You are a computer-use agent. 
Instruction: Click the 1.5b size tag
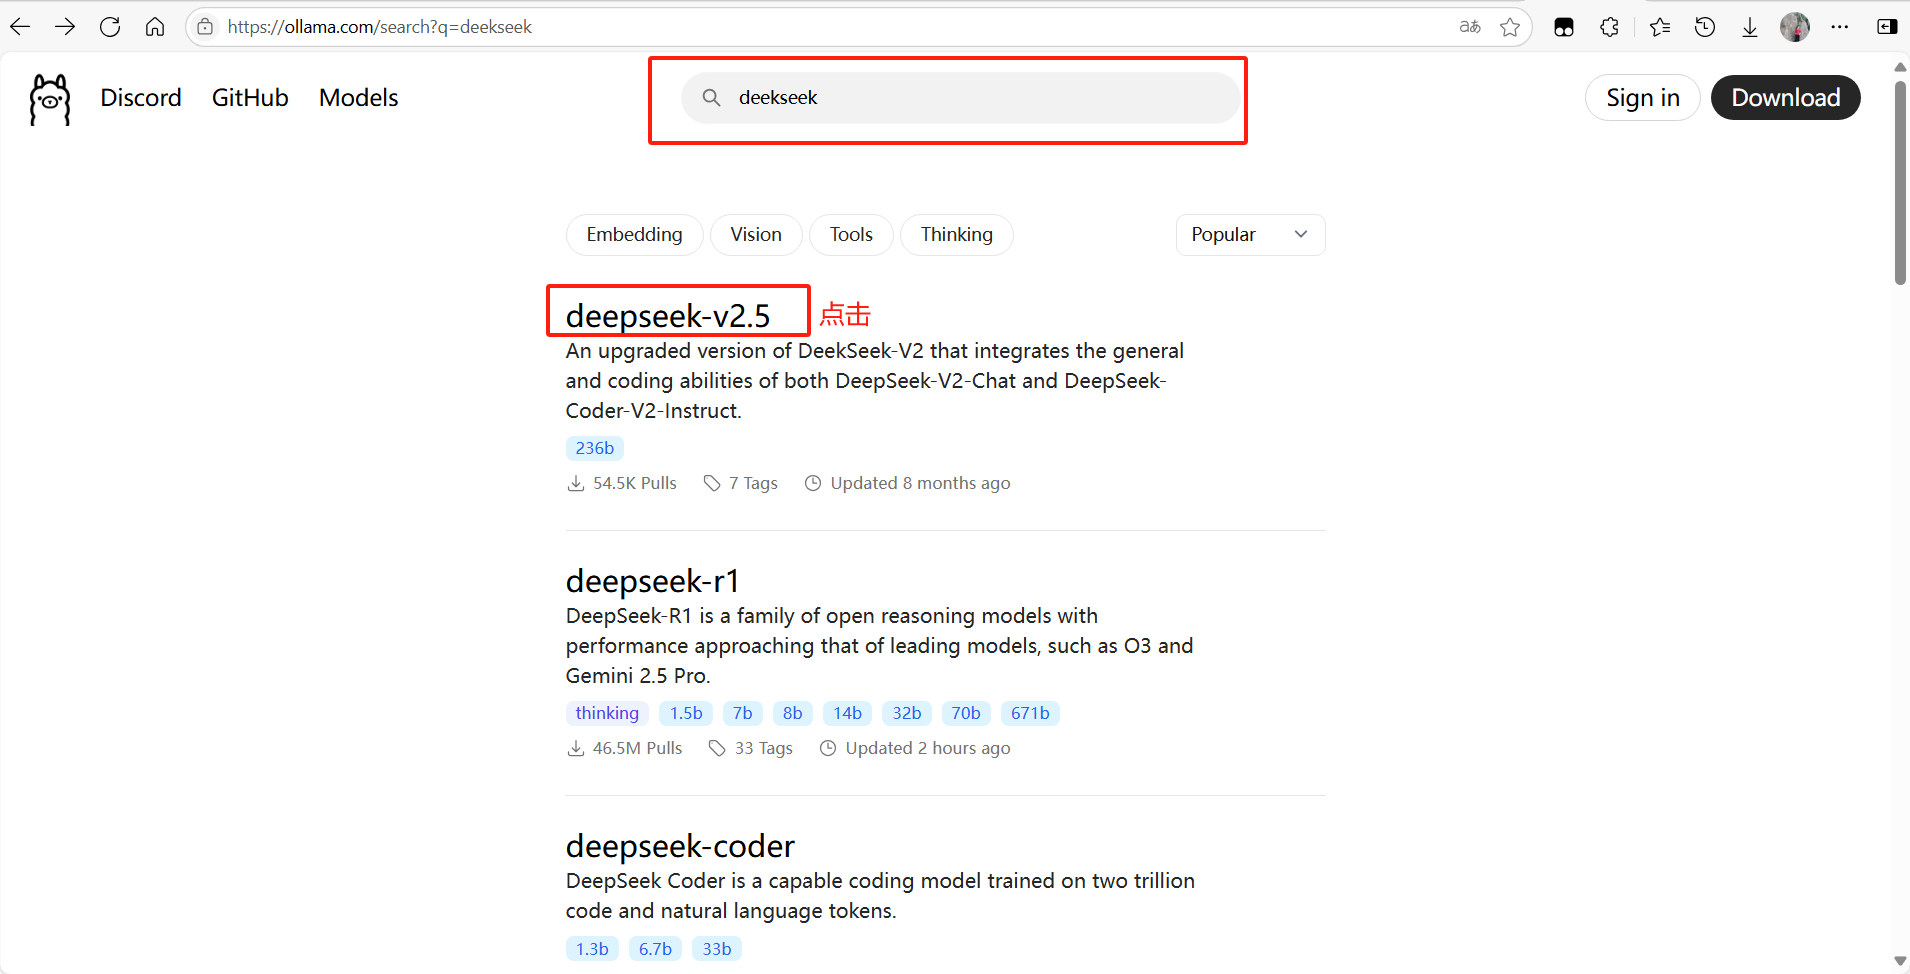pyautogui.click(x=686, y=713)
